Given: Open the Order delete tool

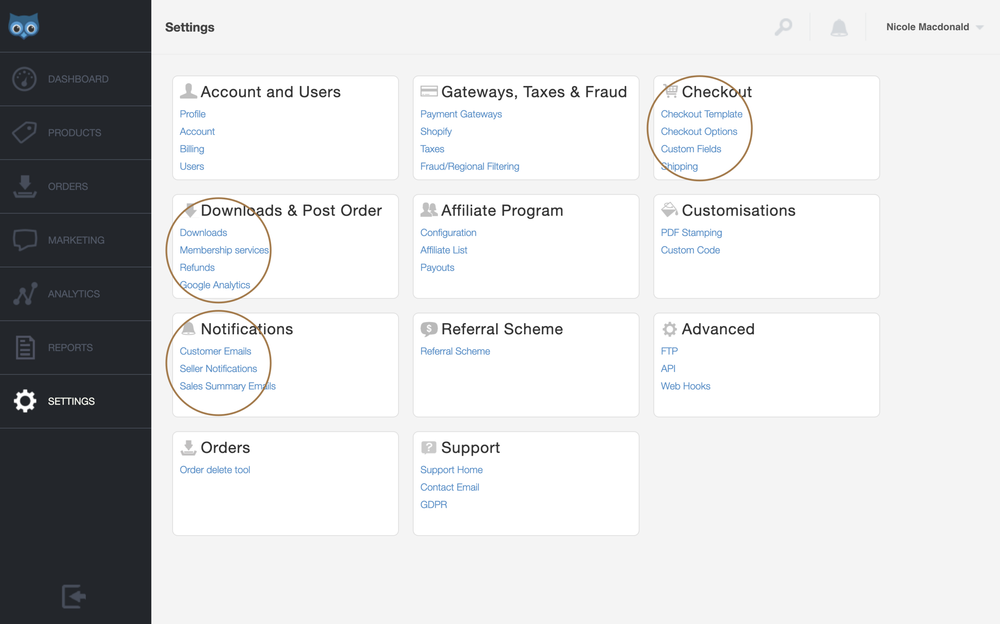Looking at the screenshot, I should point(215,470).
